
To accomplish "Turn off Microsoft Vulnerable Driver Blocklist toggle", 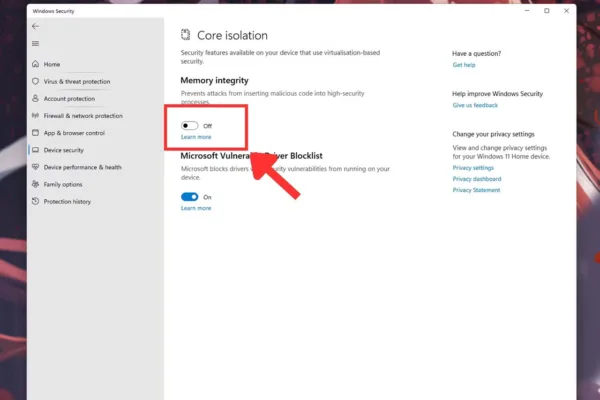I will (189, 197).
